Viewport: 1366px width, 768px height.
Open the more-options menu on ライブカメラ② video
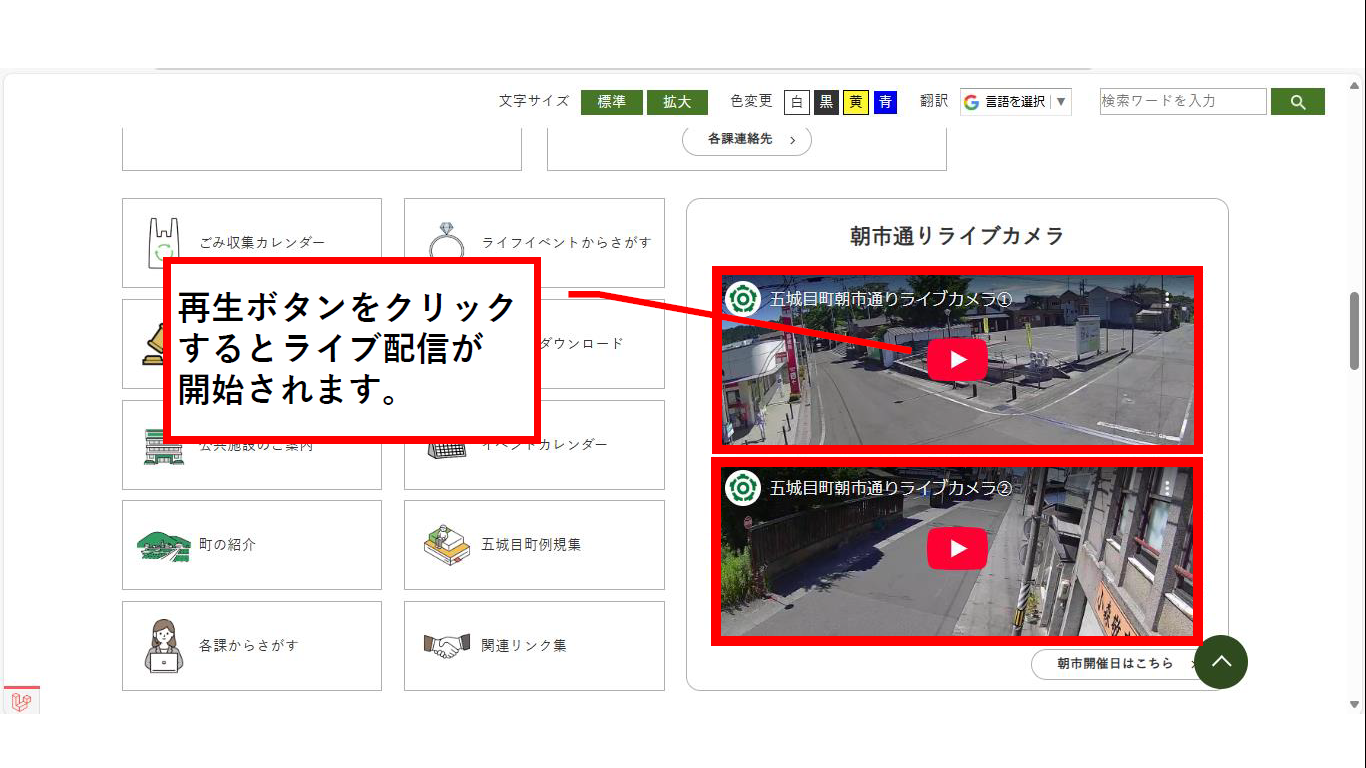point(1167,488)
